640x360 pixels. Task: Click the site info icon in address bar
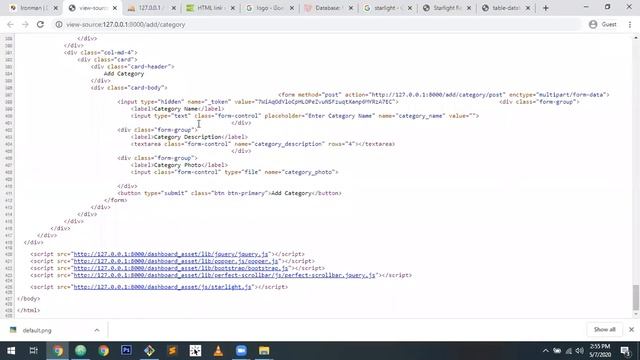[59, 24]
